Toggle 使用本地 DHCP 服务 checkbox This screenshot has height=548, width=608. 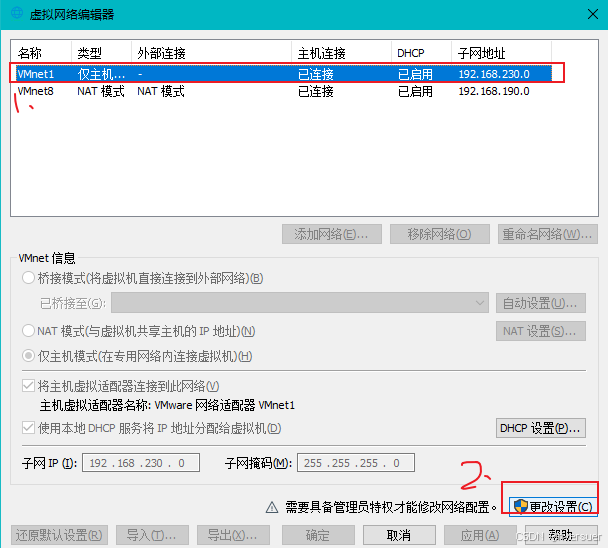coord(28,428)
